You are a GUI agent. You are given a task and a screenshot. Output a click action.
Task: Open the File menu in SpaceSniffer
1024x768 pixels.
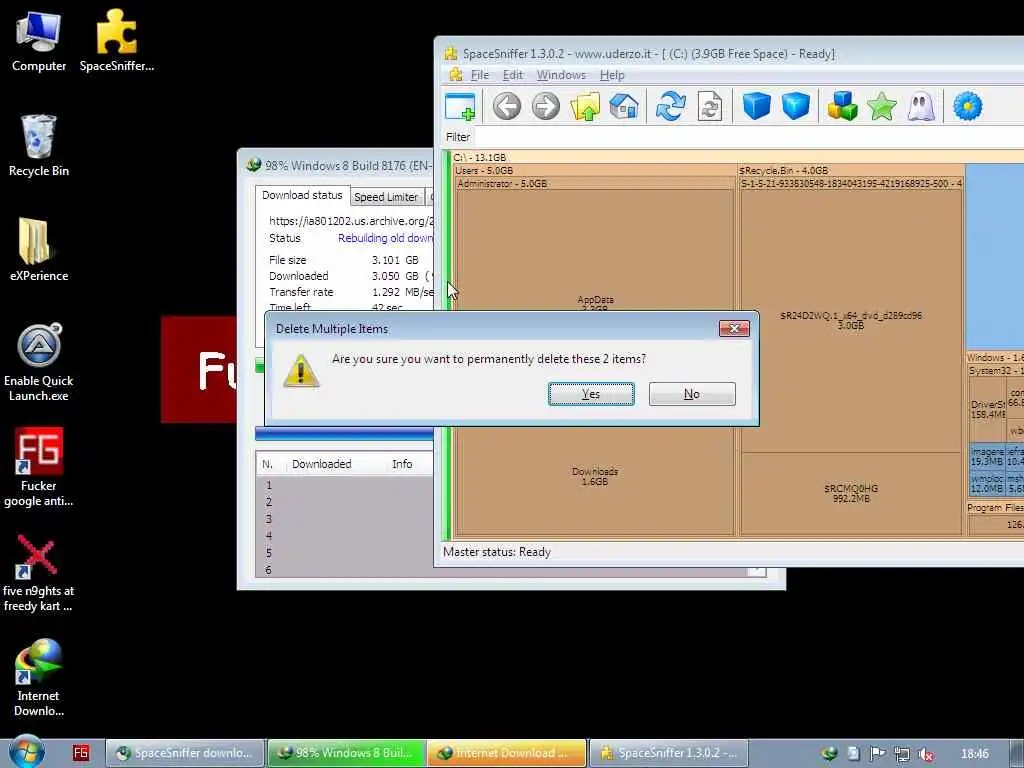480,75
